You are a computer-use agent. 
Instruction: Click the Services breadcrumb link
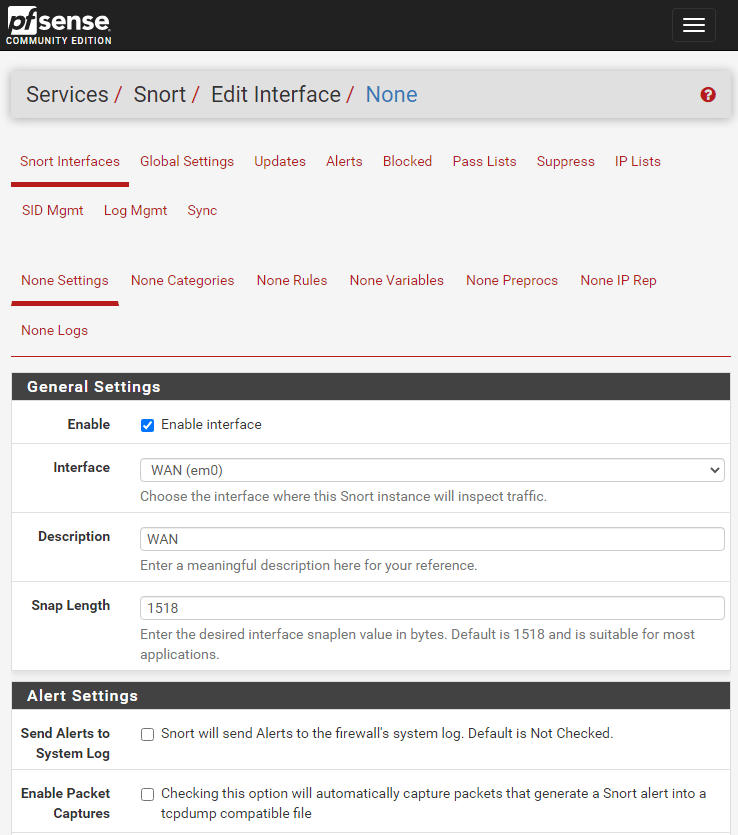[x=67, y=95]
